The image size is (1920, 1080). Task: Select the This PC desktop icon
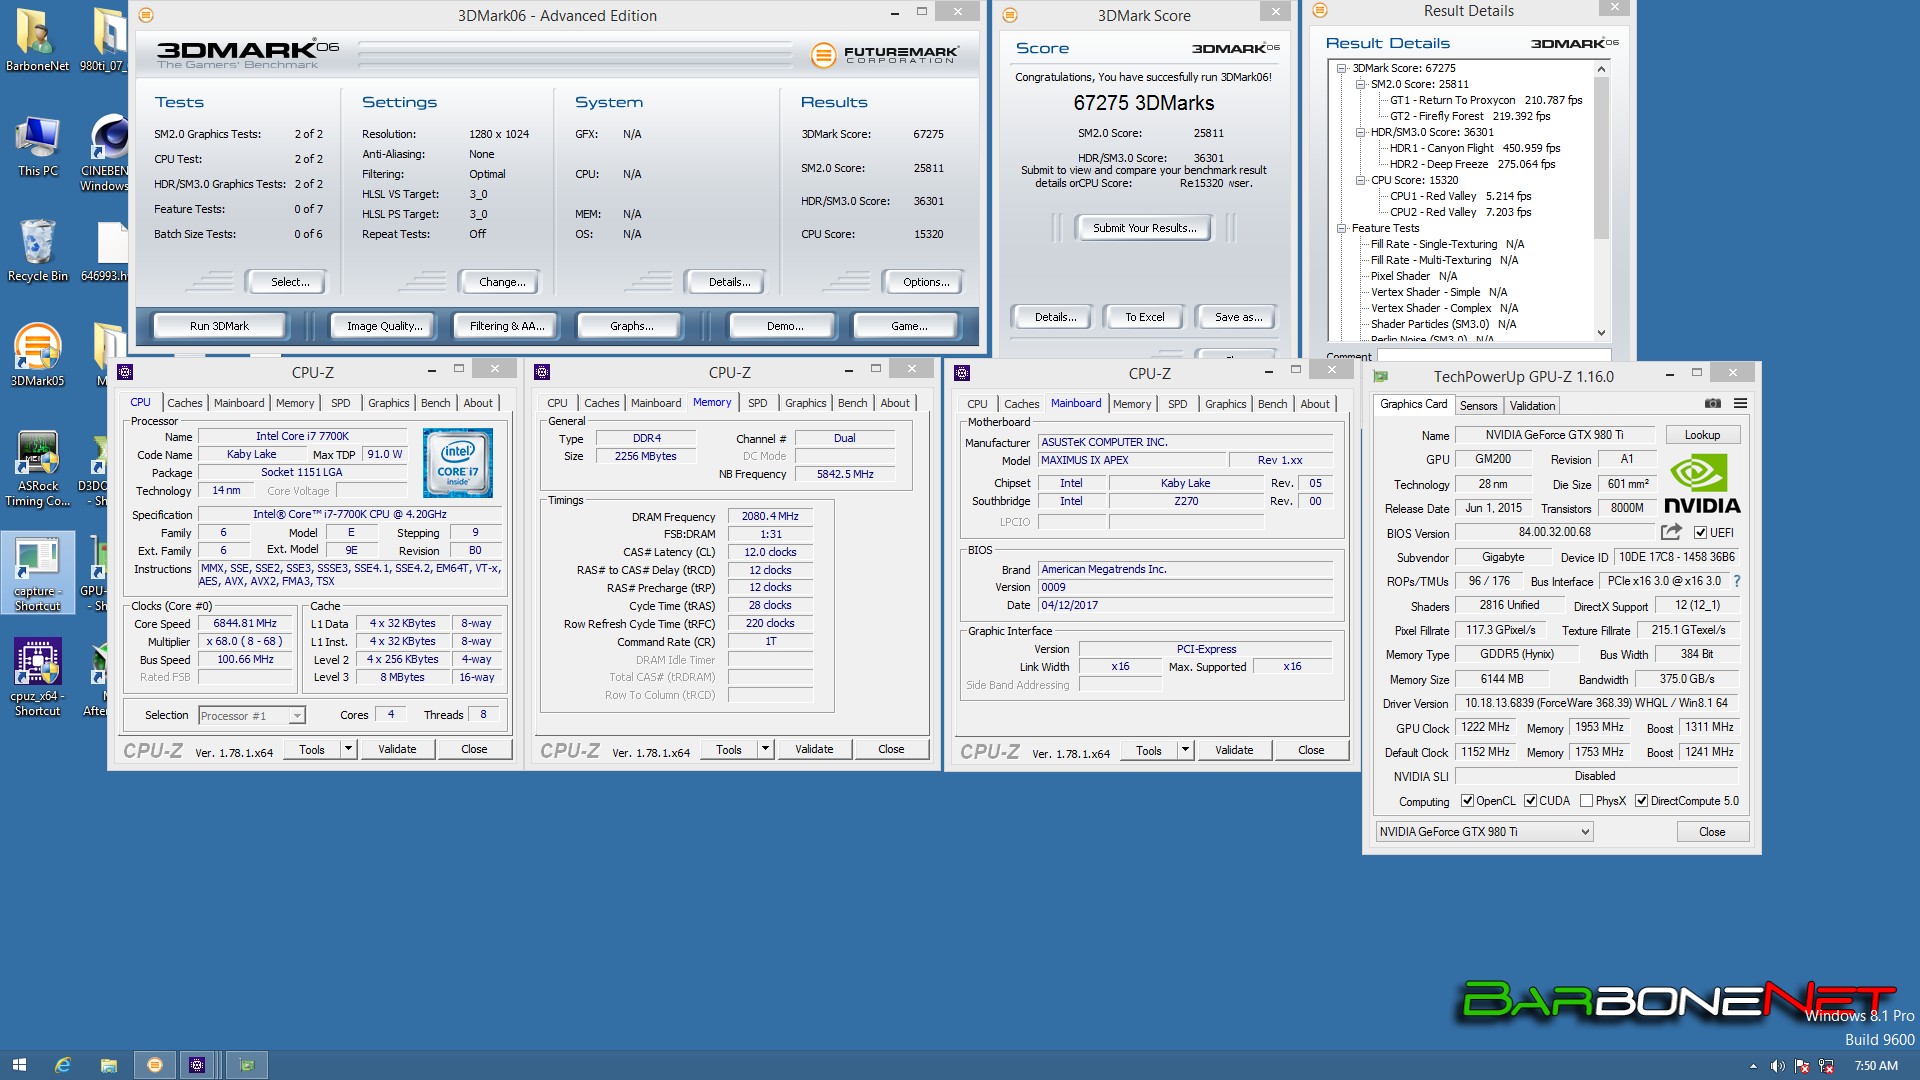38,146
